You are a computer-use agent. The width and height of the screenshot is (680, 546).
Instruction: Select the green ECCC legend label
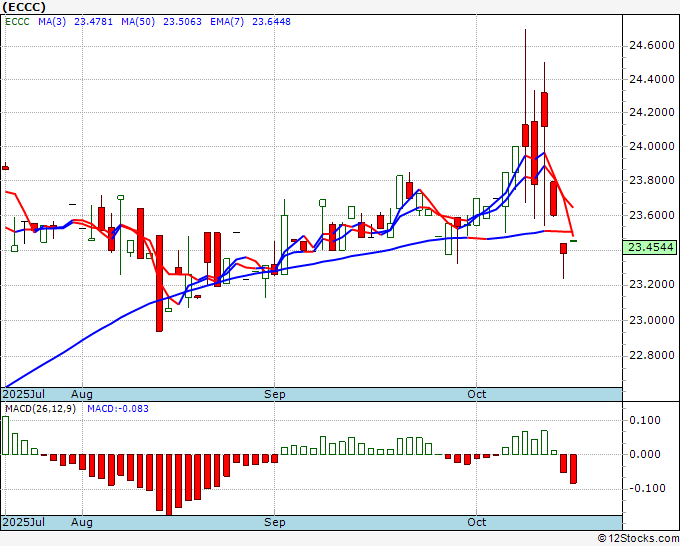pyautogui.click(x=17, y=22)
